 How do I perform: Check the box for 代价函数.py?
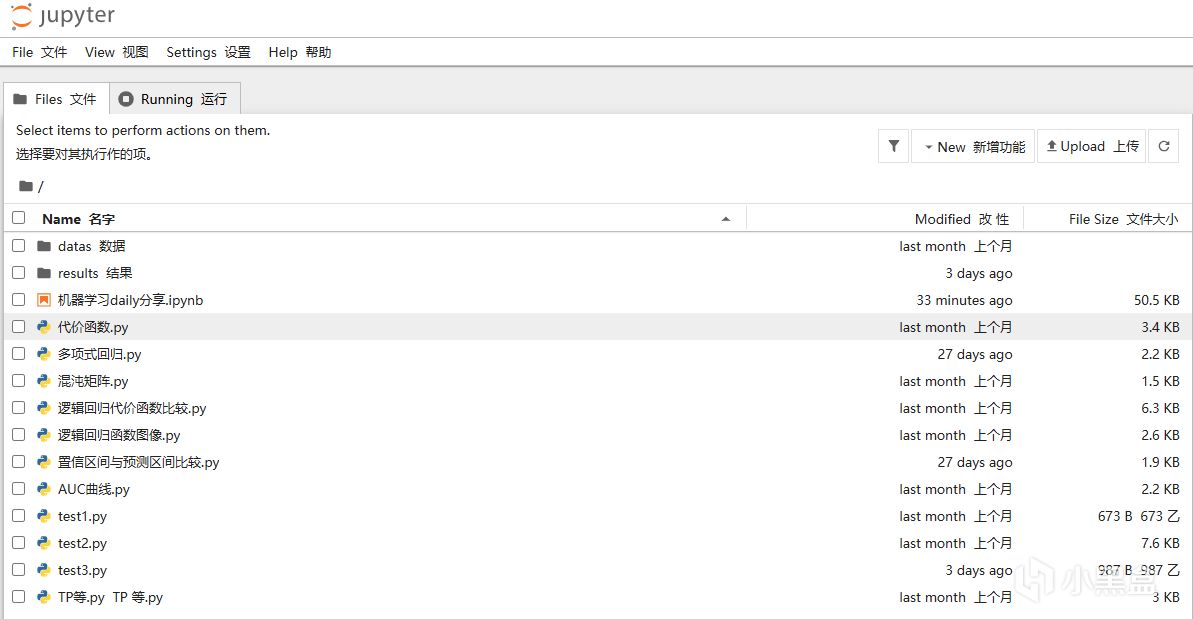(18, 327)
